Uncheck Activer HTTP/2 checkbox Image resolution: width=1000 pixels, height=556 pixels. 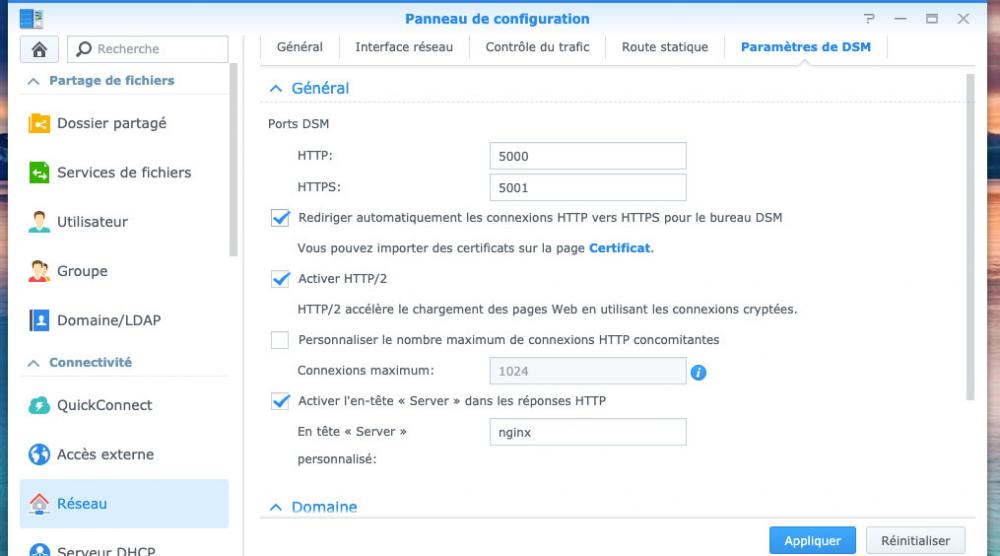tap(280, 279)
